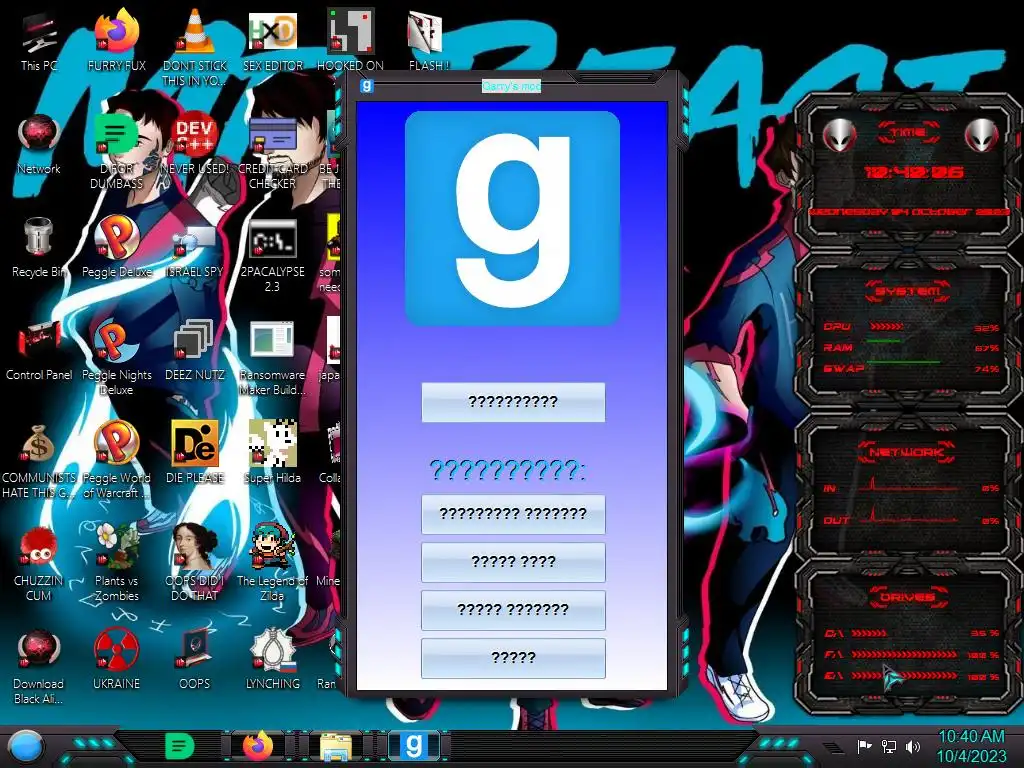
Task: Click the bottom ????? button
Action: click(x=513, y=658)
